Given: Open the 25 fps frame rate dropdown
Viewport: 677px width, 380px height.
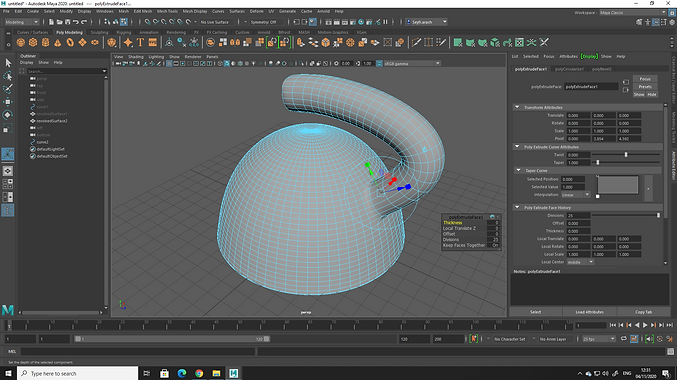Looking at the screenshot, I should [x=598, y=339].
